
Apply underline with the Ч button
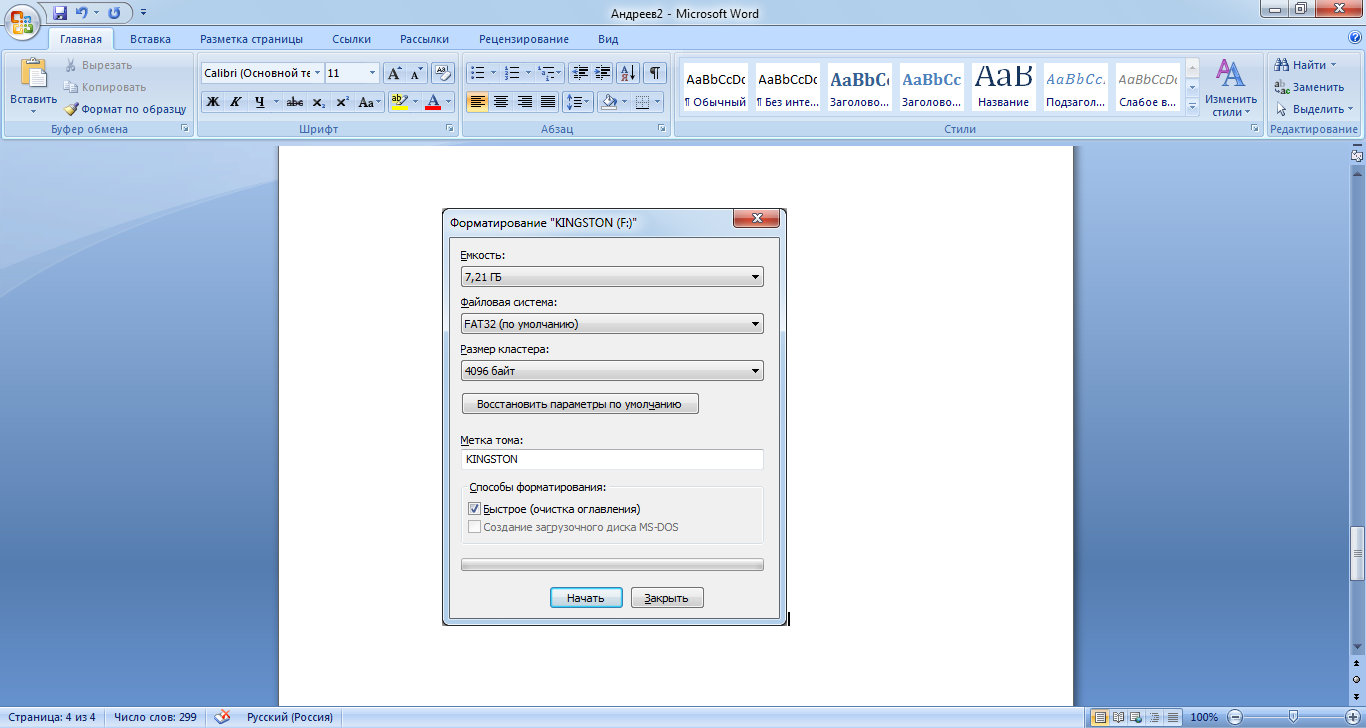point(259,102)
